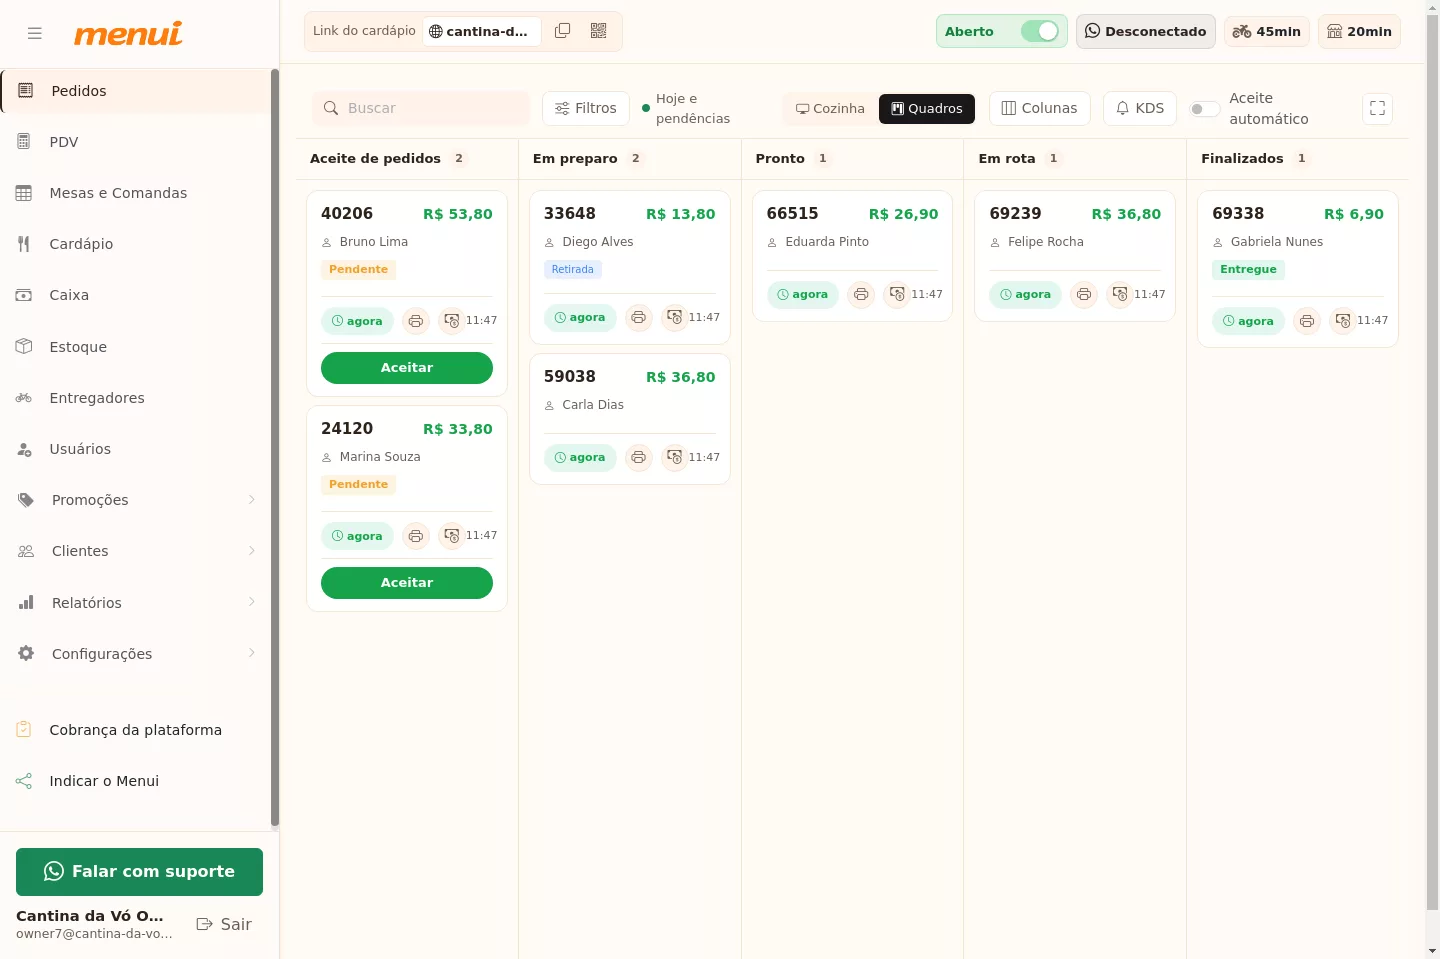
Task: Click Sair to log out
Action: click(x=225, y=924)
